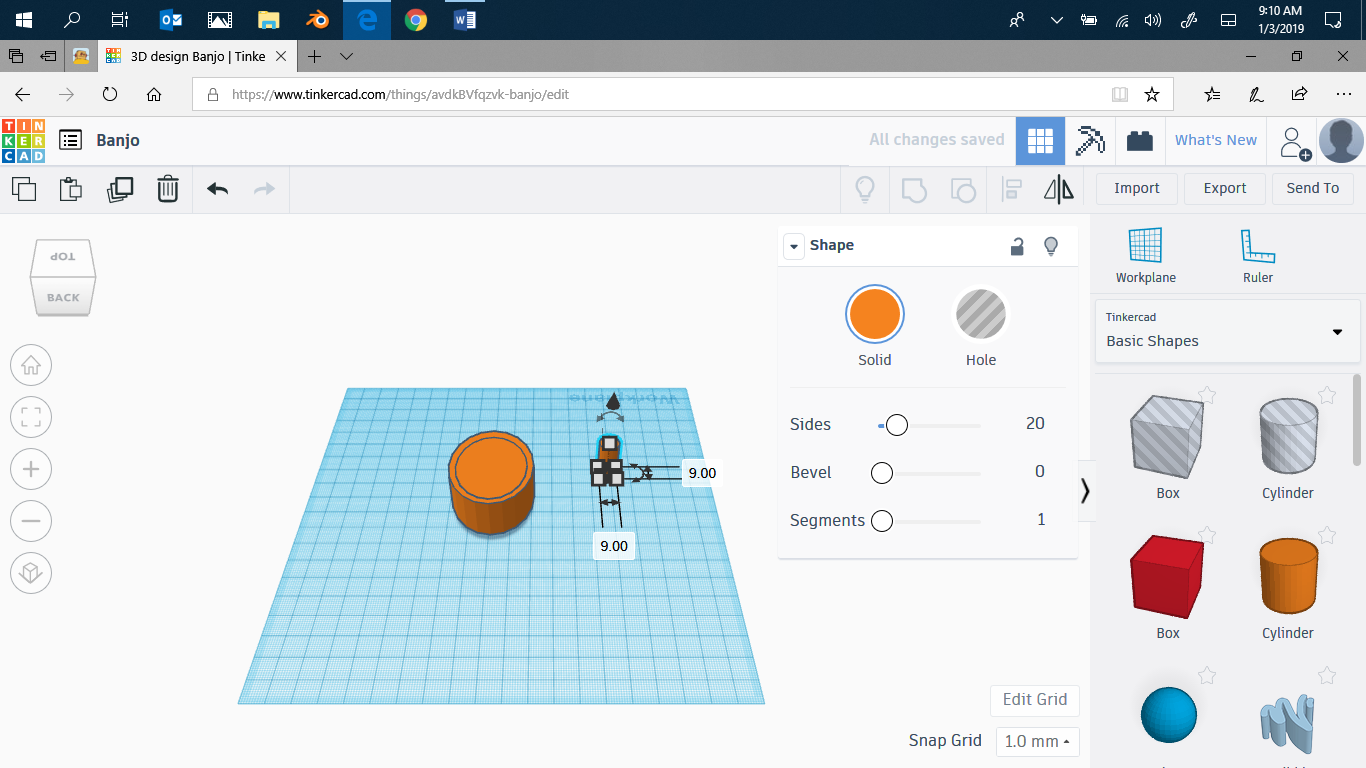
Task: Zoom in with the plus button
Action: (31, 469)
